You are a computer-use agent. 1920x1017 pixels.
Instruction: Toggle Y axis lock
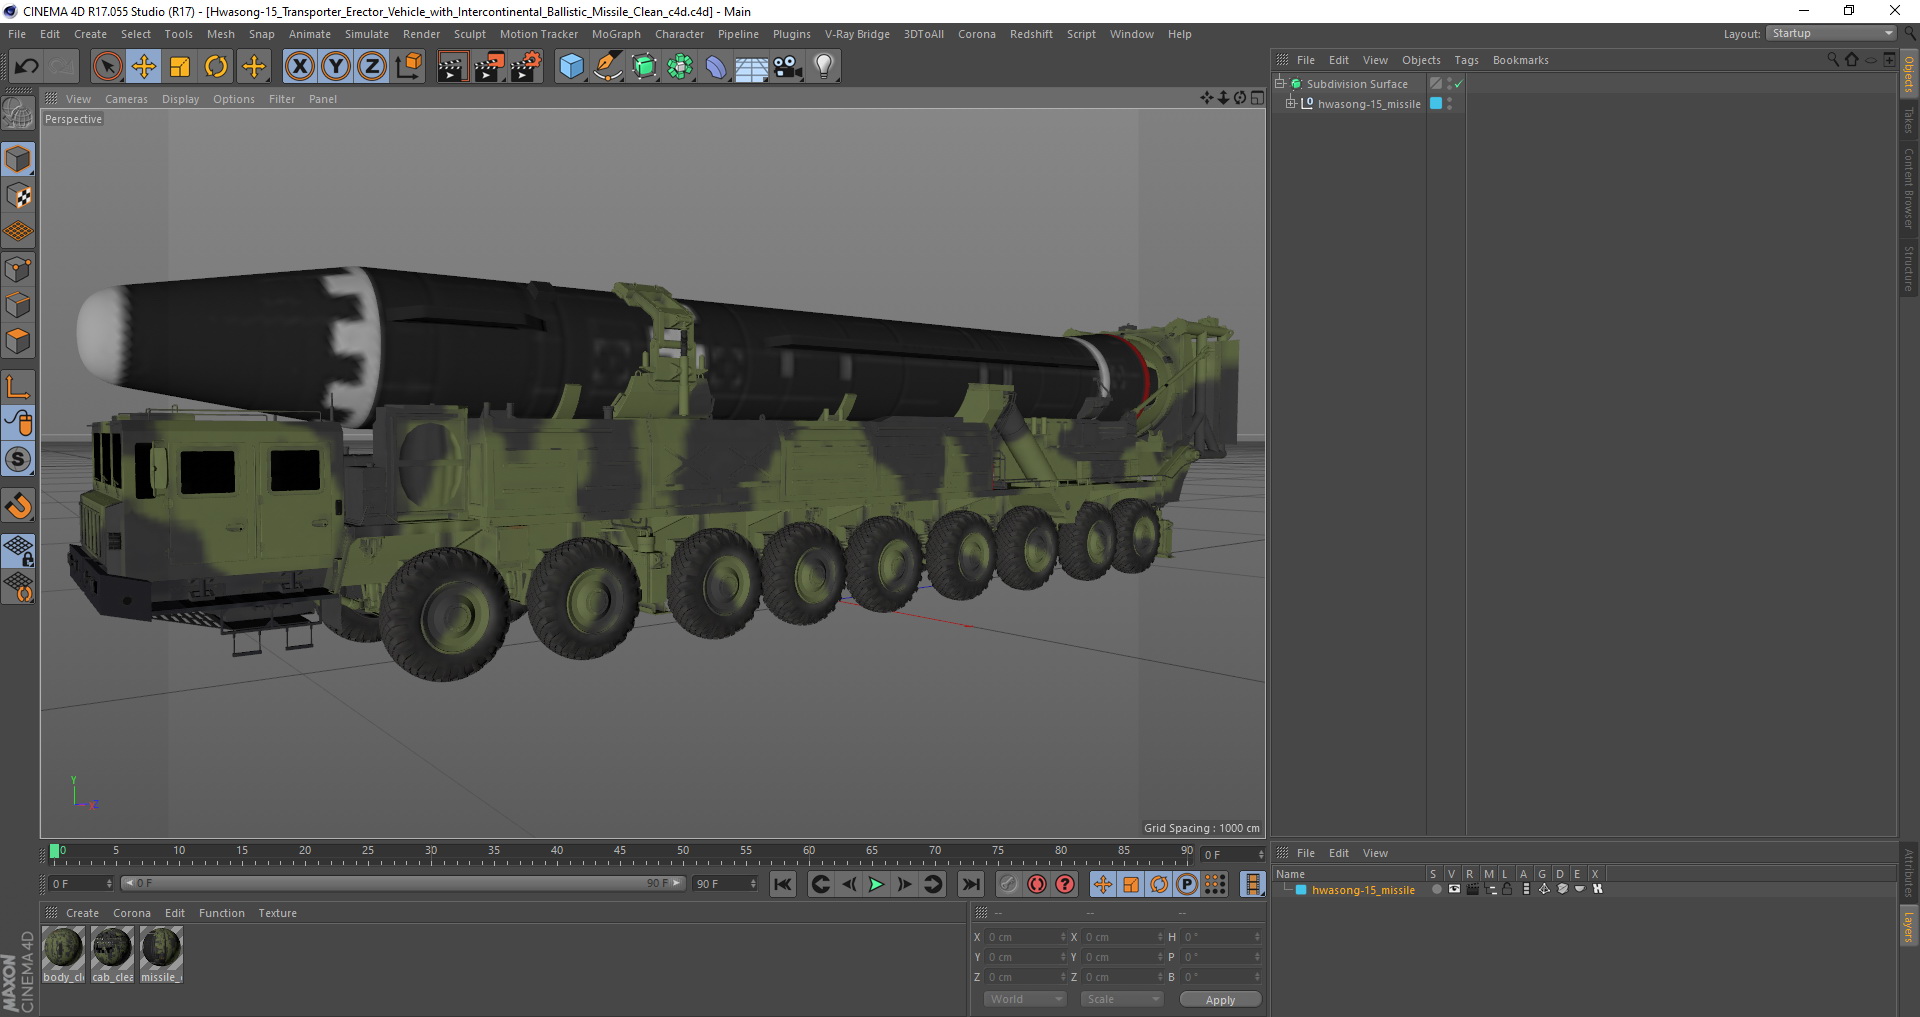[336, 67]
